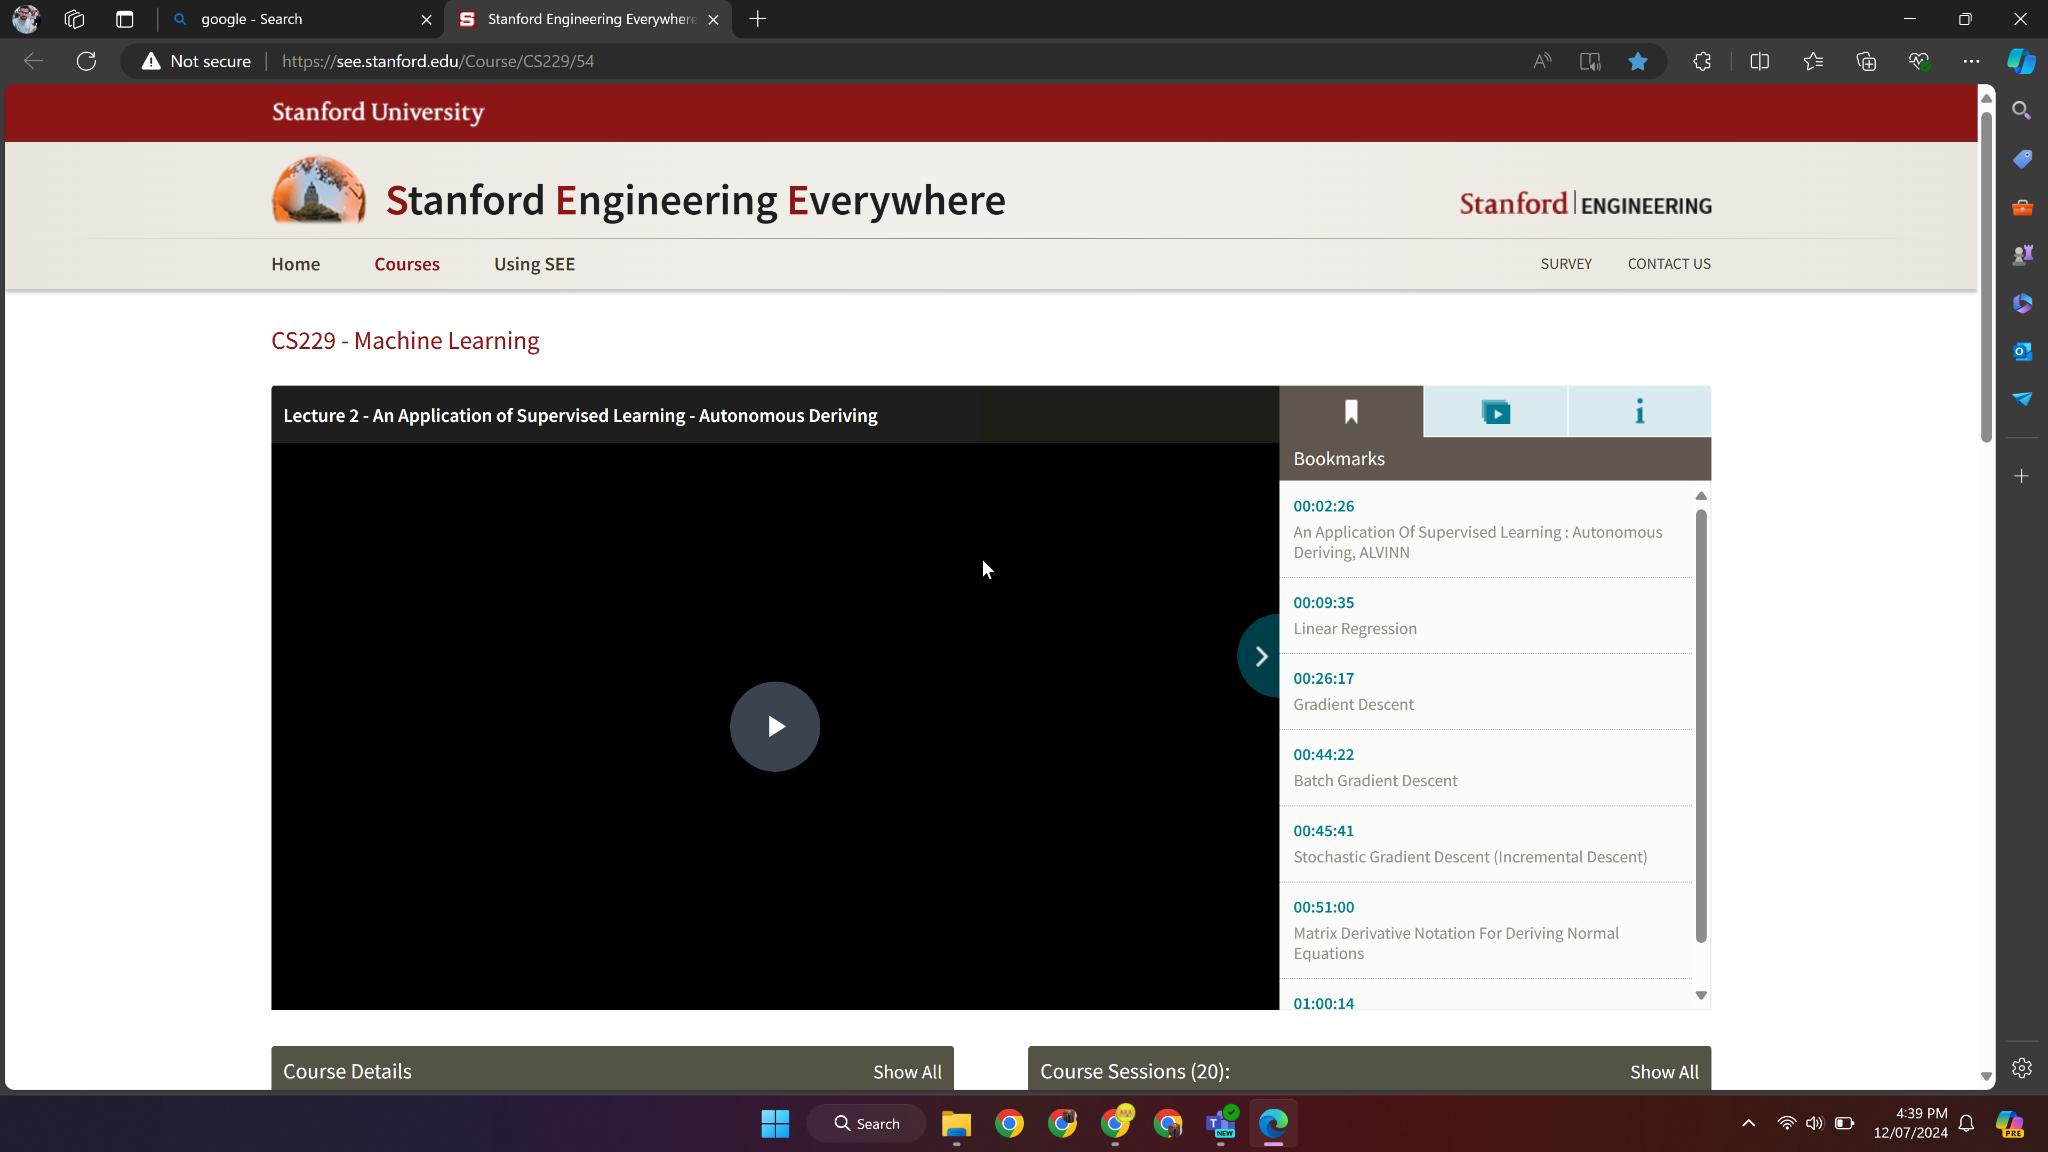2048x1152 pixels.
Task: Jump to Stochastic Gradient Descent 00:45:41
Action: 1323,830
